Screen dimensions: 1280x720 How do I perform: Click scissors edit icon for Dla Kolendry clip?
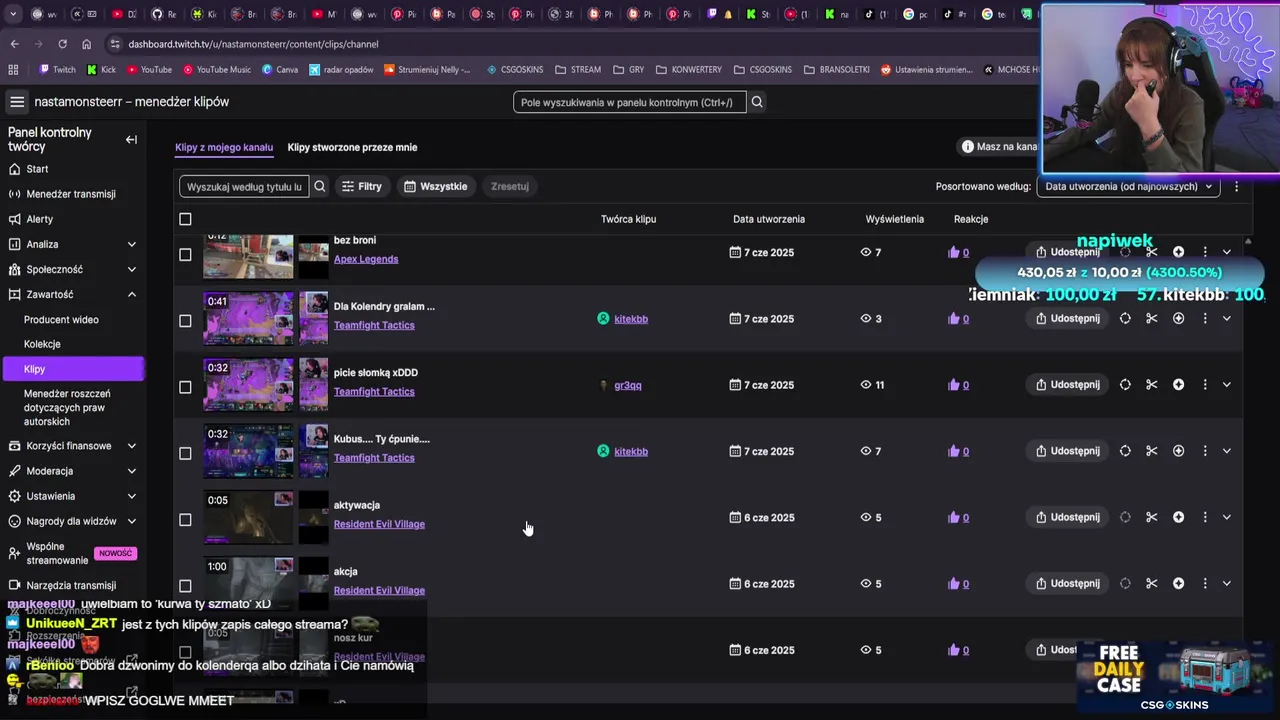click(1152, 319)
